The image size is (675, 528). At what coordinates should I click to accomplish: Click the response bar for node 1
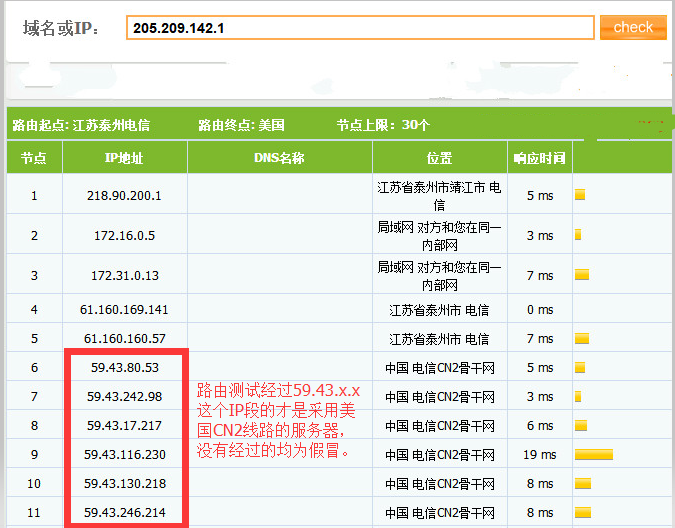[580, 195]
